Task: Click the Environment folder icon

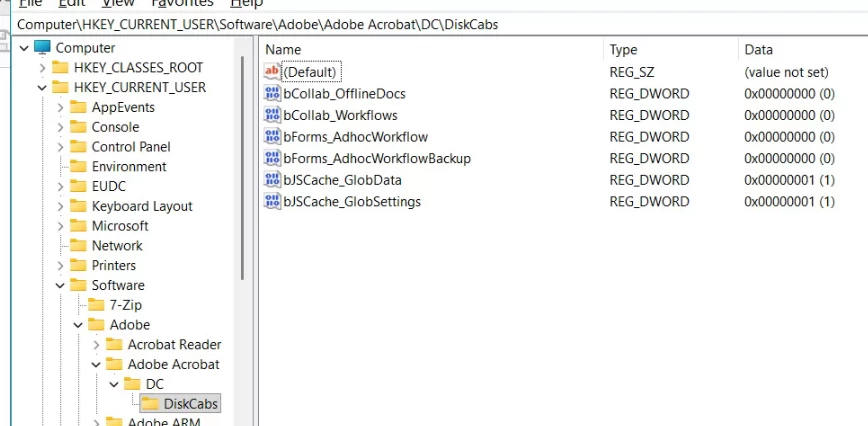Action: (x=78, y=167)
